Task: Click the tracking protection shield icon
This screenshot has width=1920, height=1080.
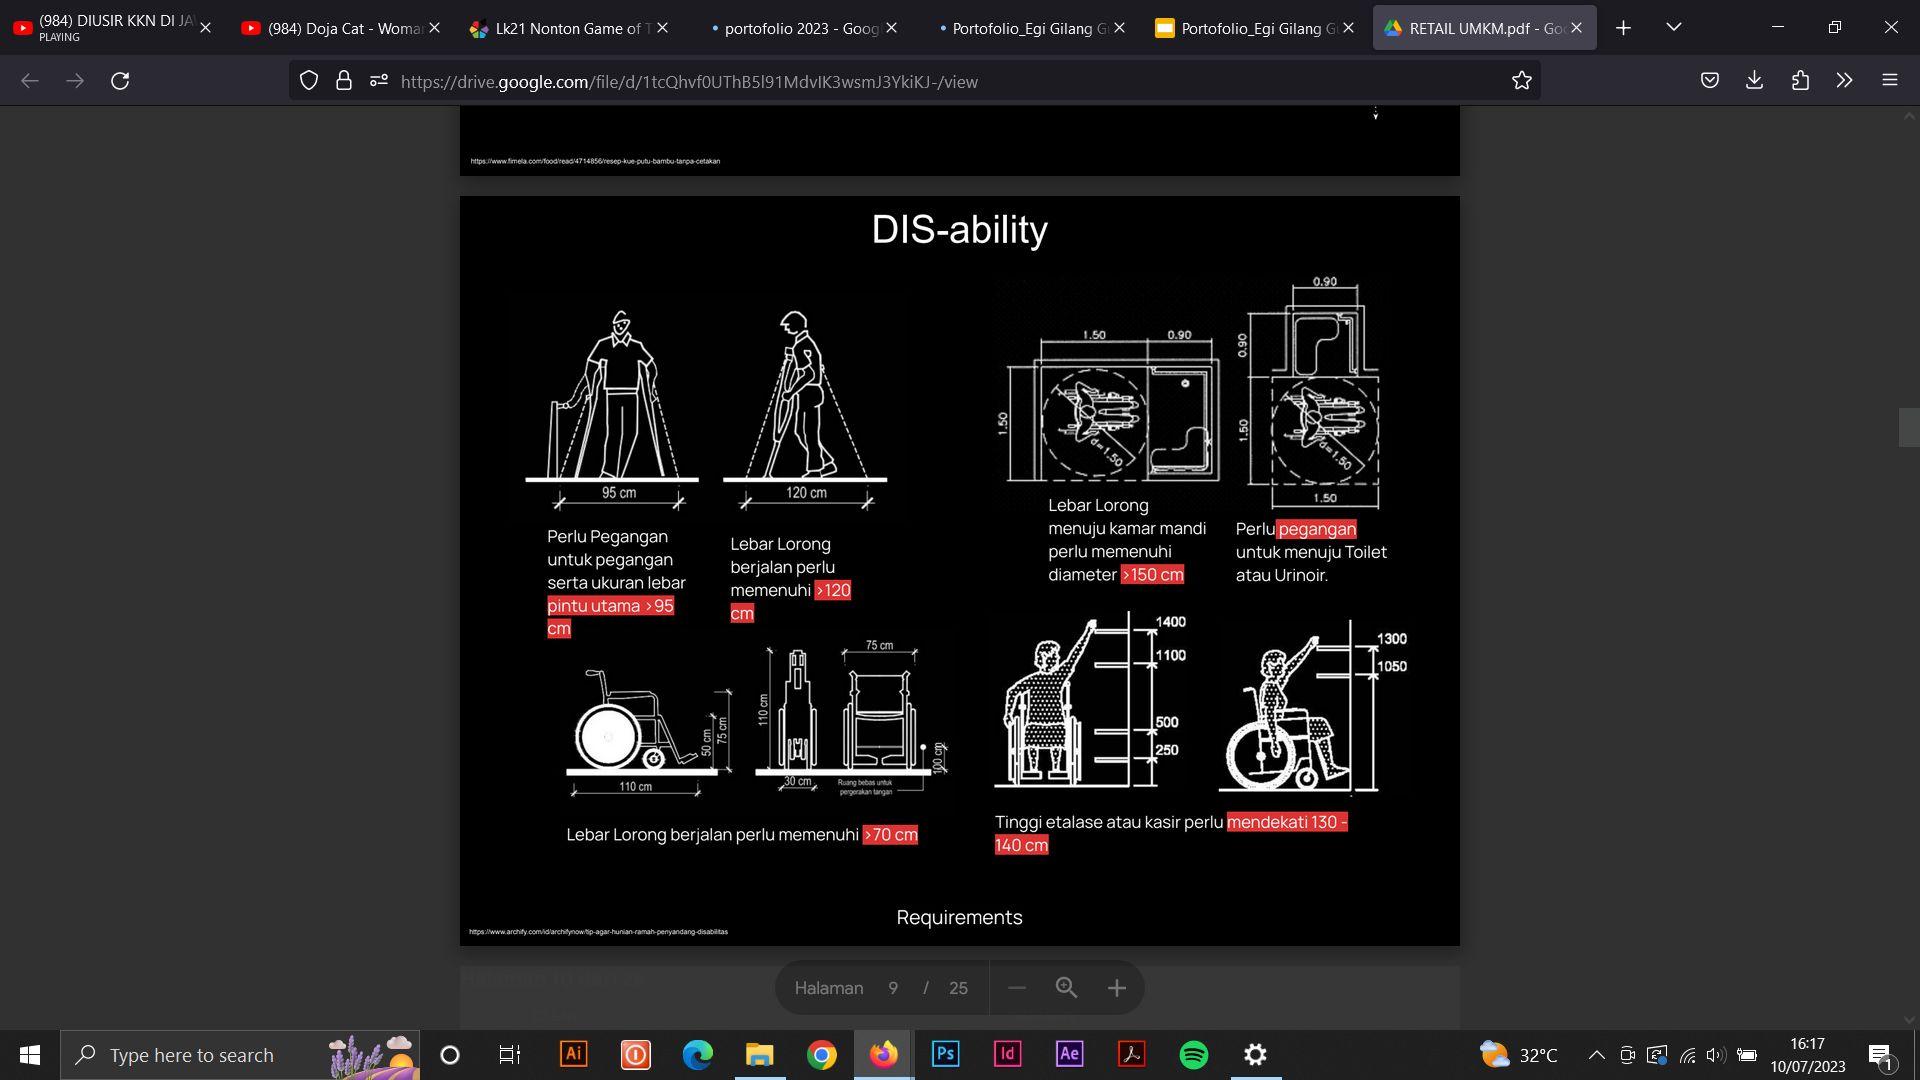Action: pos(309,81)
